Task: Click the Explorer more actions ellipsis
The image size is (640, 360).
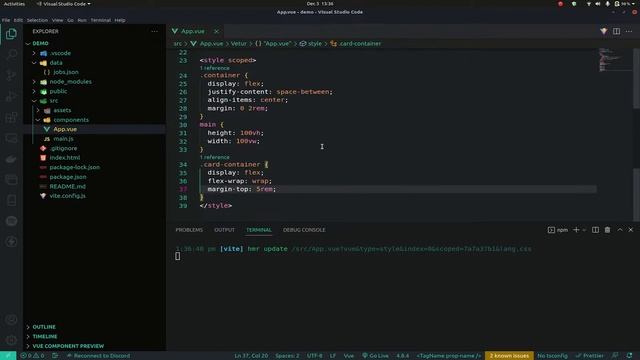Action: click(x=154, y=31)
